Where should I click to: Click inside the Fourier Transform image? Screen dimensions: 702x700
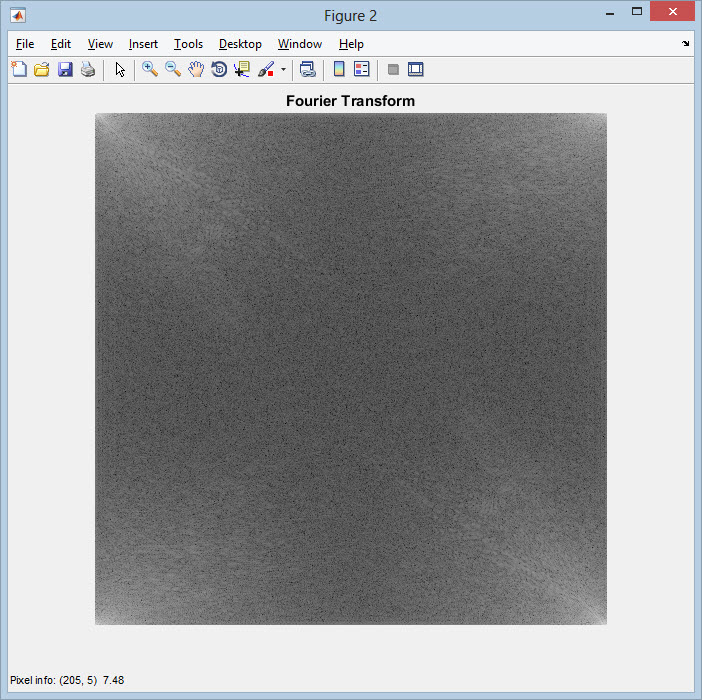[351, 368]
